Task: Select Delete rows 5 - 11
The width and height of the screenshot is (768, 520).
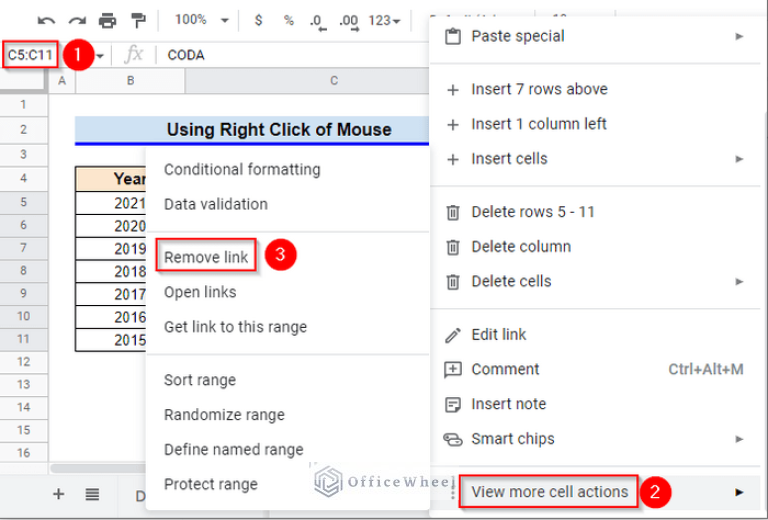Action: click(x=533, y=212)
